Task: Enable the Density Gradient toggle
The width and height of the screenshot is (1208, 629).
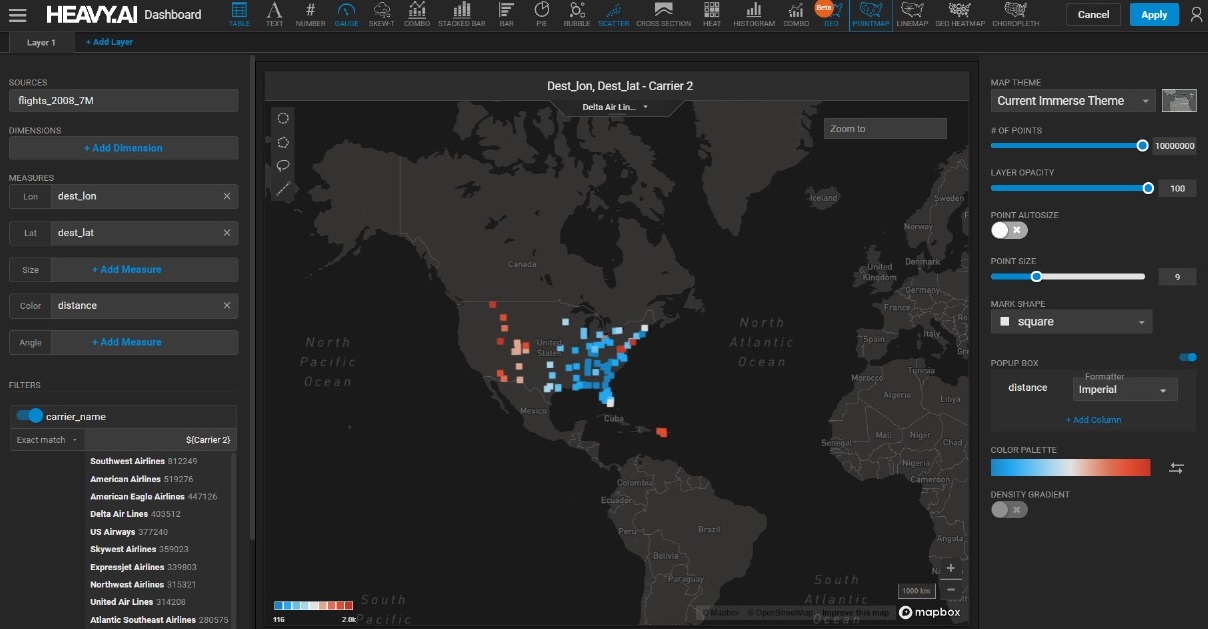Action: [x=1009, y=510]
